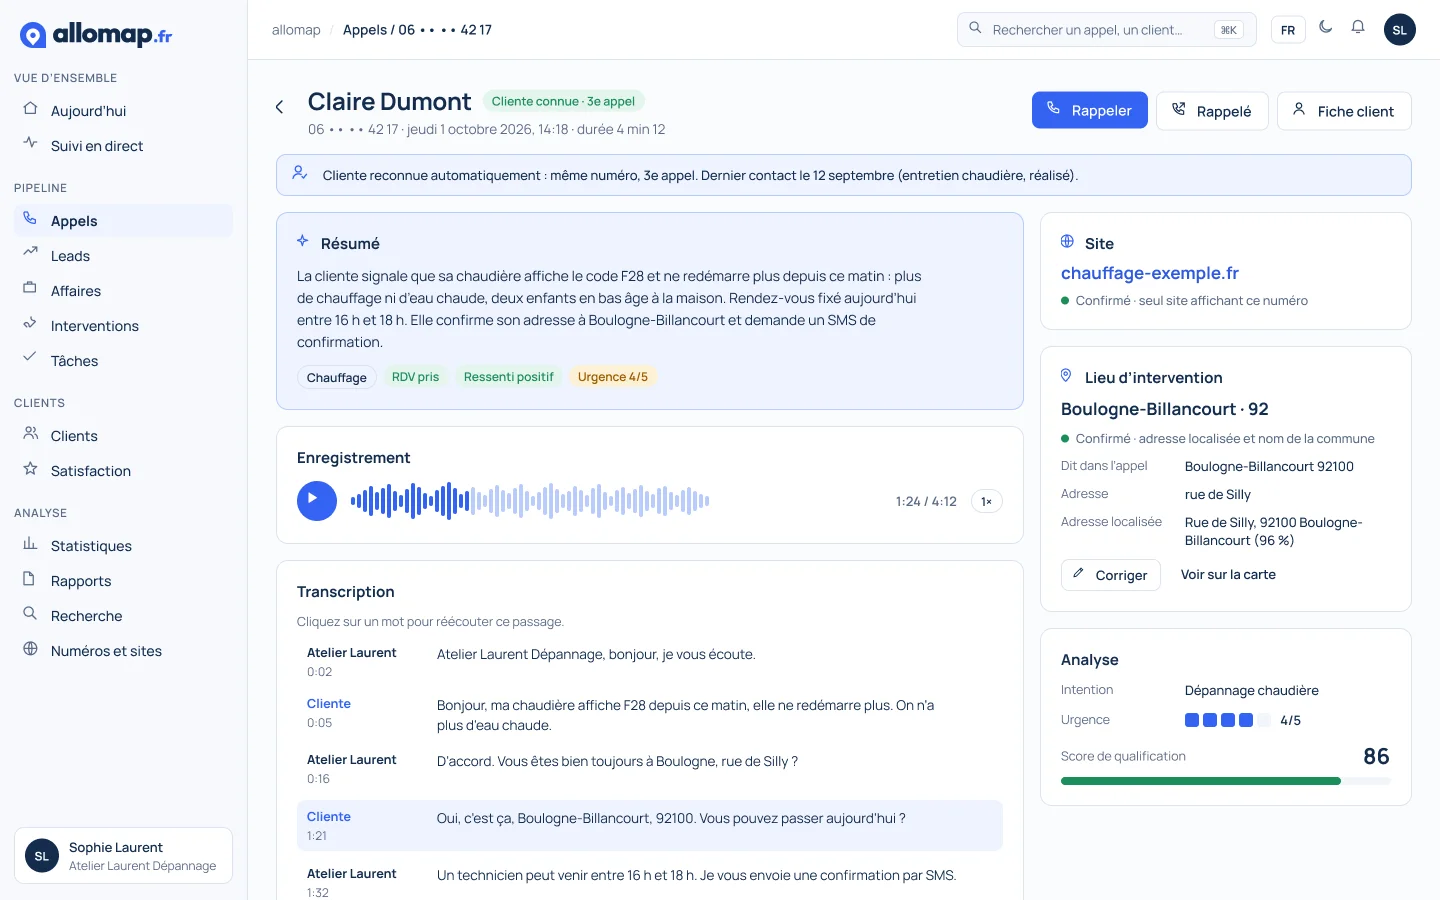Open Voir sur la carte link
Screen dimensions: 1440x900
click(x=1228, y=575)
